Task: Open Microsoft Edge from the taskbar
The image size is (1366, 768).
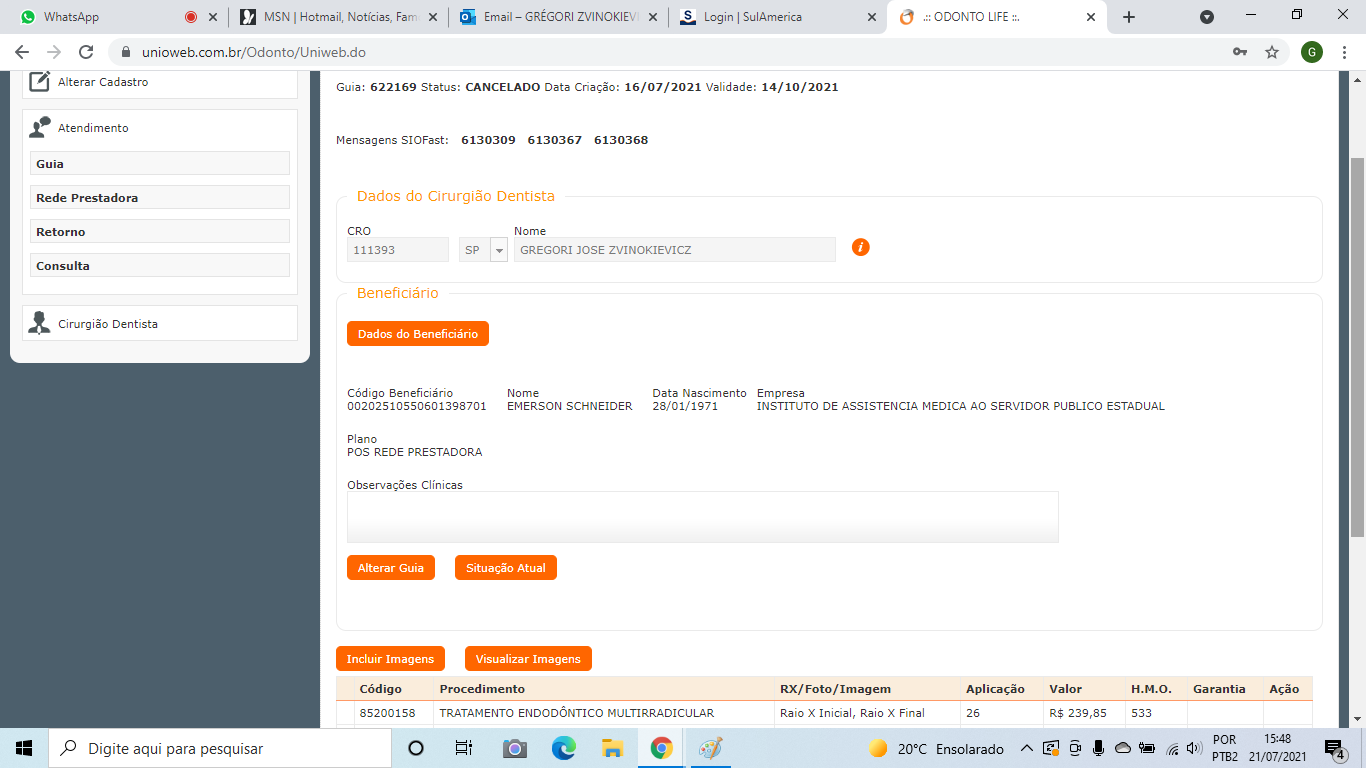Action: pyautogui.click(x=564, y=748)
